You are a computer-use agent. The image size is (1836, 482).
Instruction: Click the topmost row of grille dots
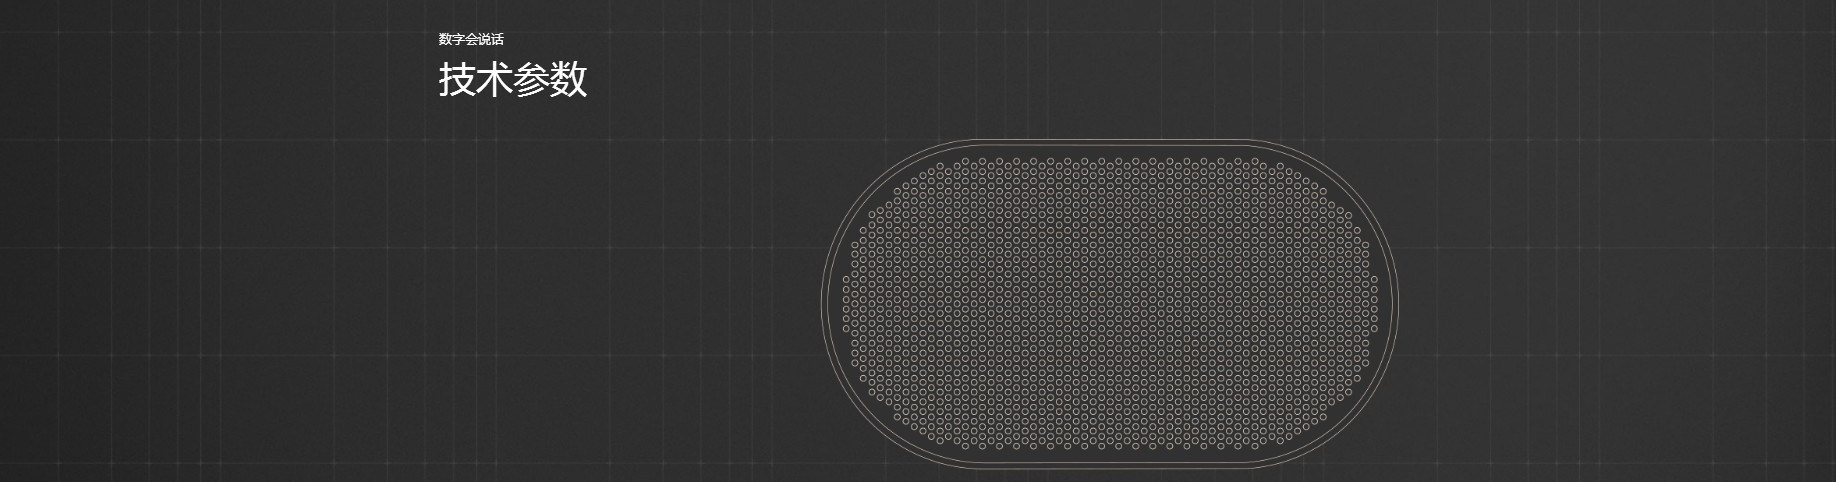point(1110,160)
